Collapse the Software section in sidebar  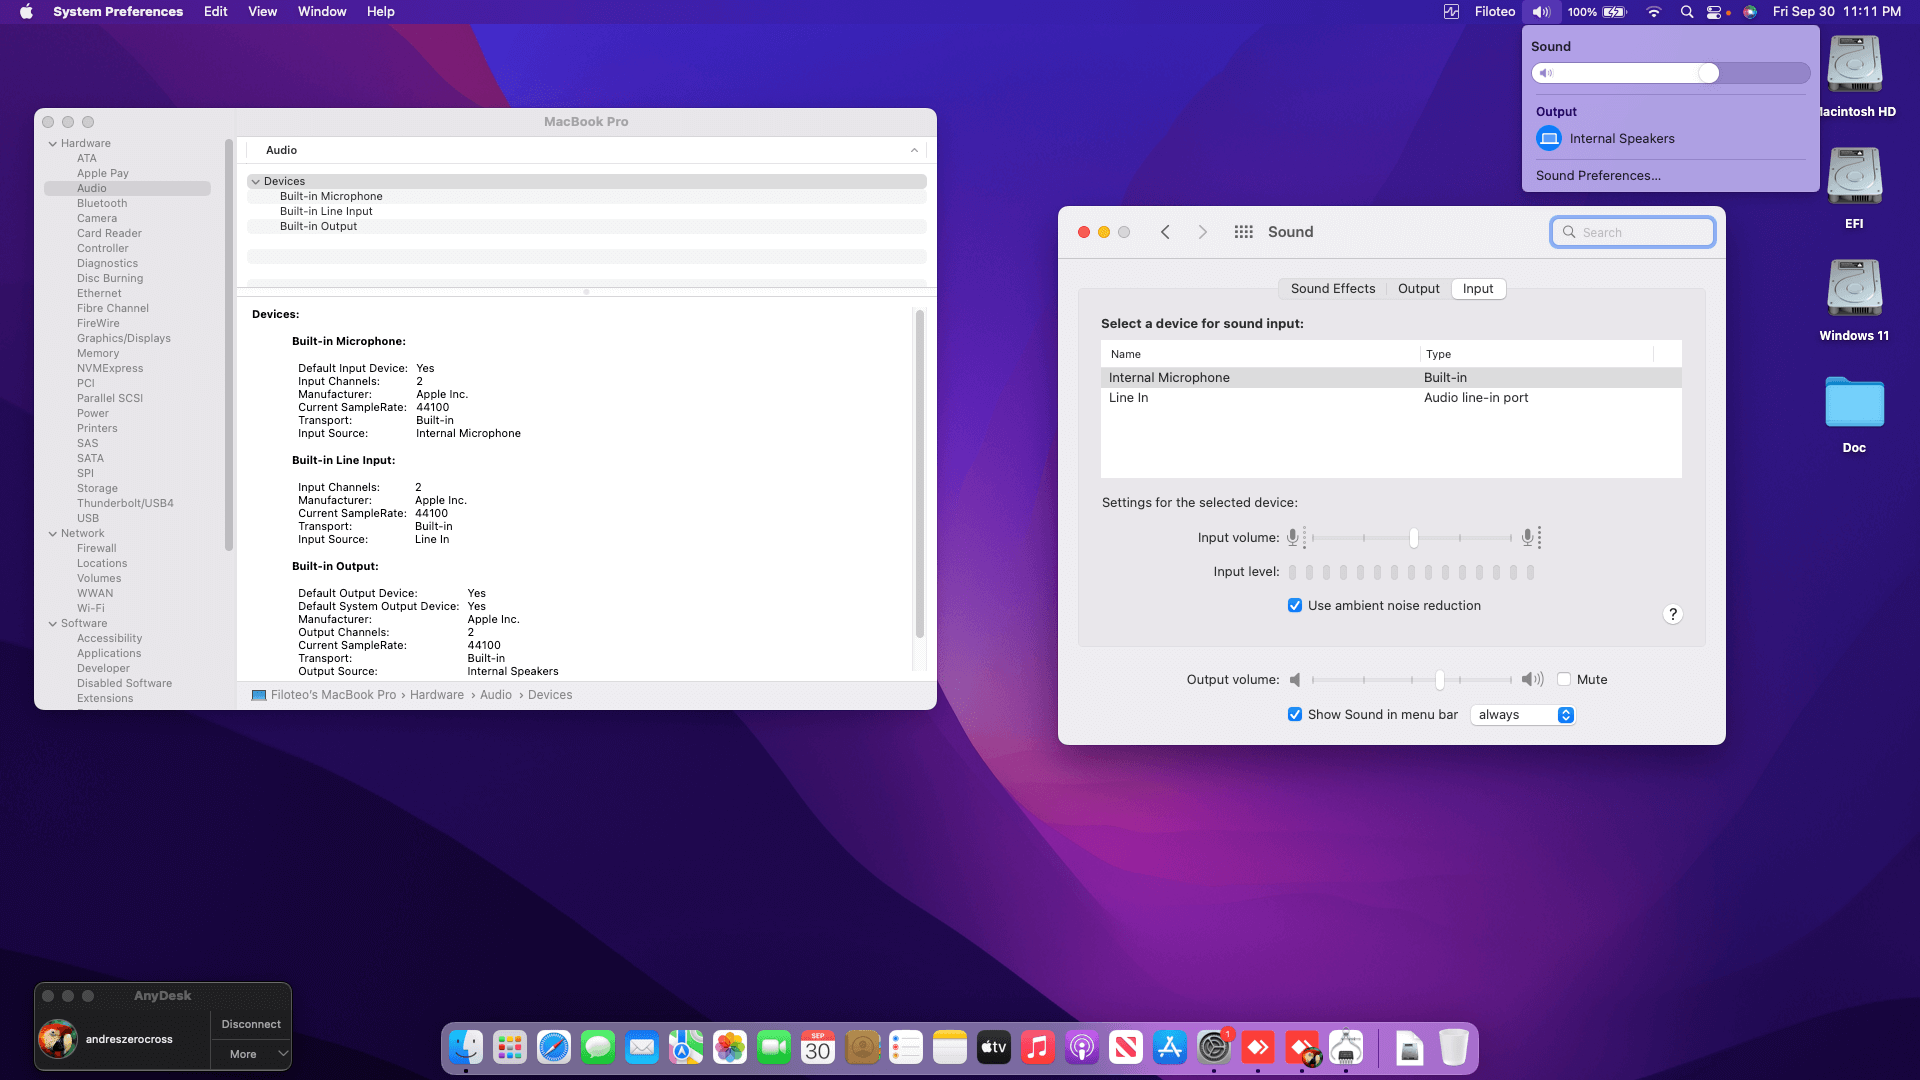pos(53,624)
